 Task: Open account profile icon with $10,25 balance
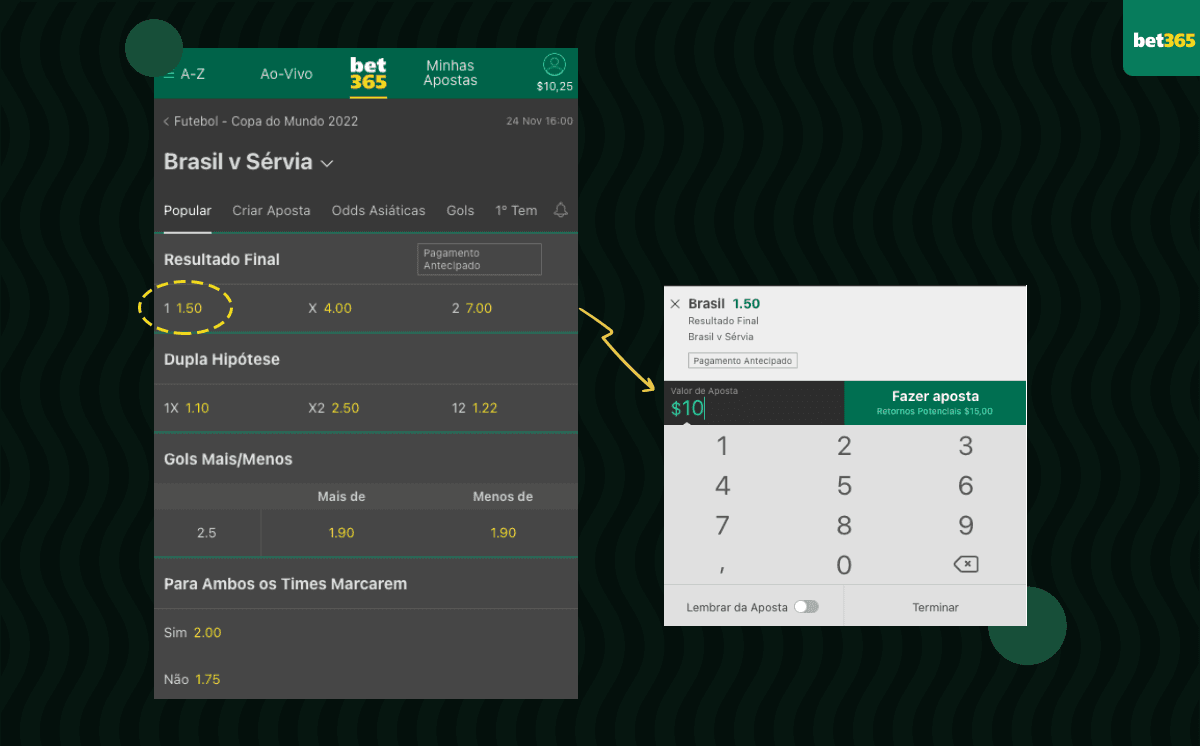coord(554,73)
